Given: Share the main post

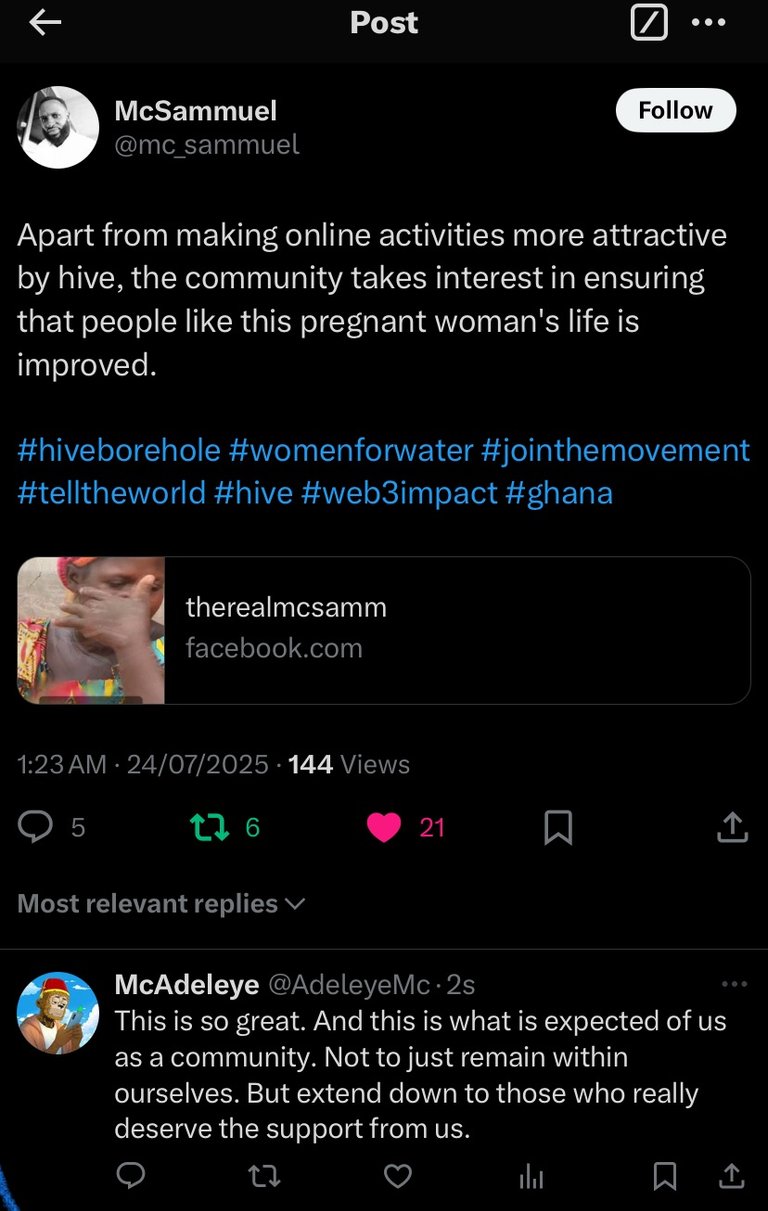Looking at the screenshot, I should (x=732, y=827).
